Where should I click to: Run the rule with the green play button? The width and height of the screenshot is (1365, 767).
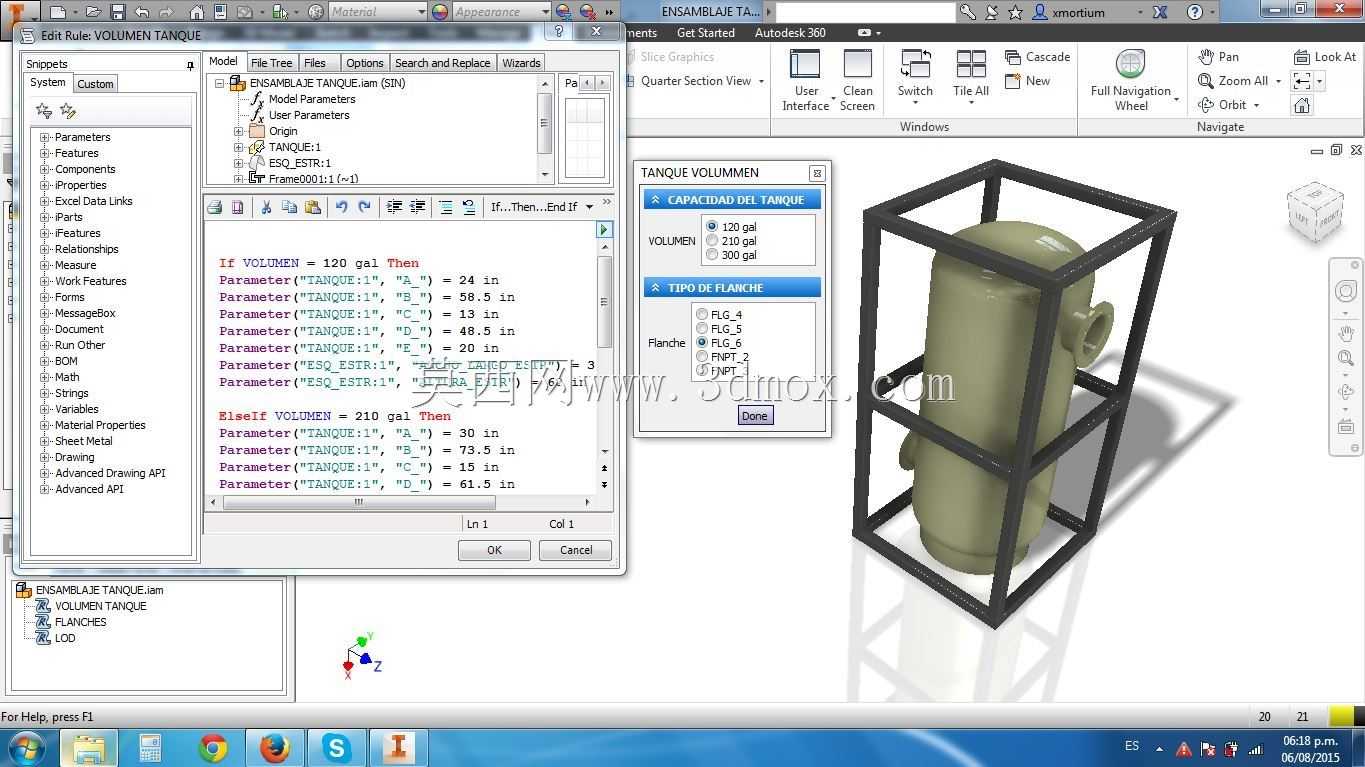click(x=604, y=230)
